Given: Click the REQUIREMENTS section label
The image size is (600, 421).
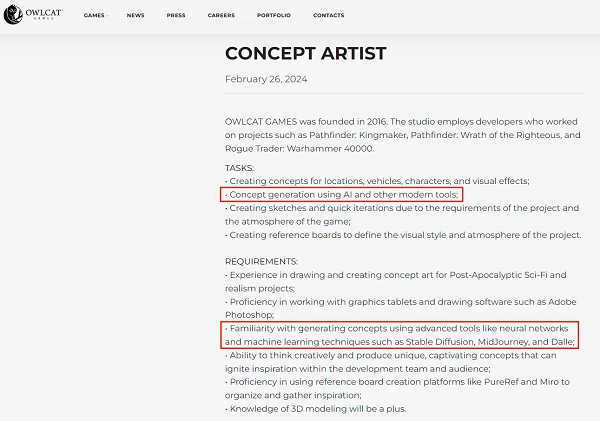Looking at the screenshot, I should click(262, 261).
